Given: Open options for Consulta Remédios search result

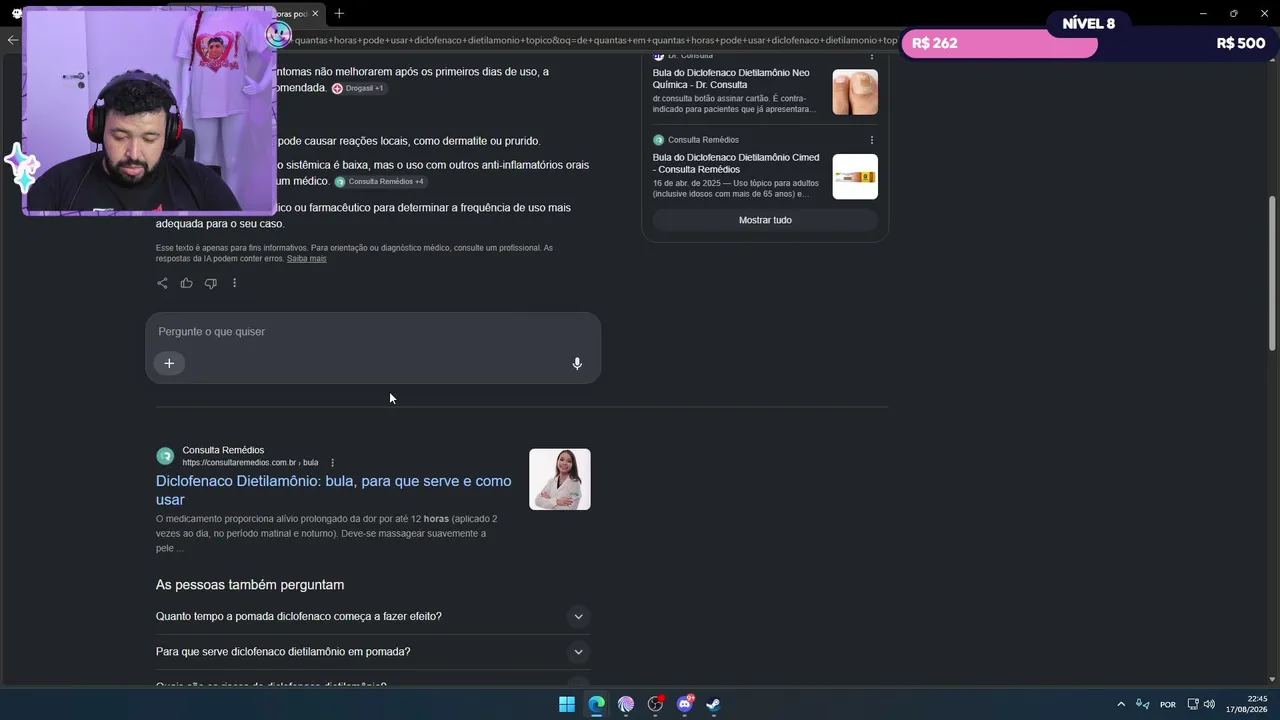Looking at the screenshot, I should pos(332,463).
